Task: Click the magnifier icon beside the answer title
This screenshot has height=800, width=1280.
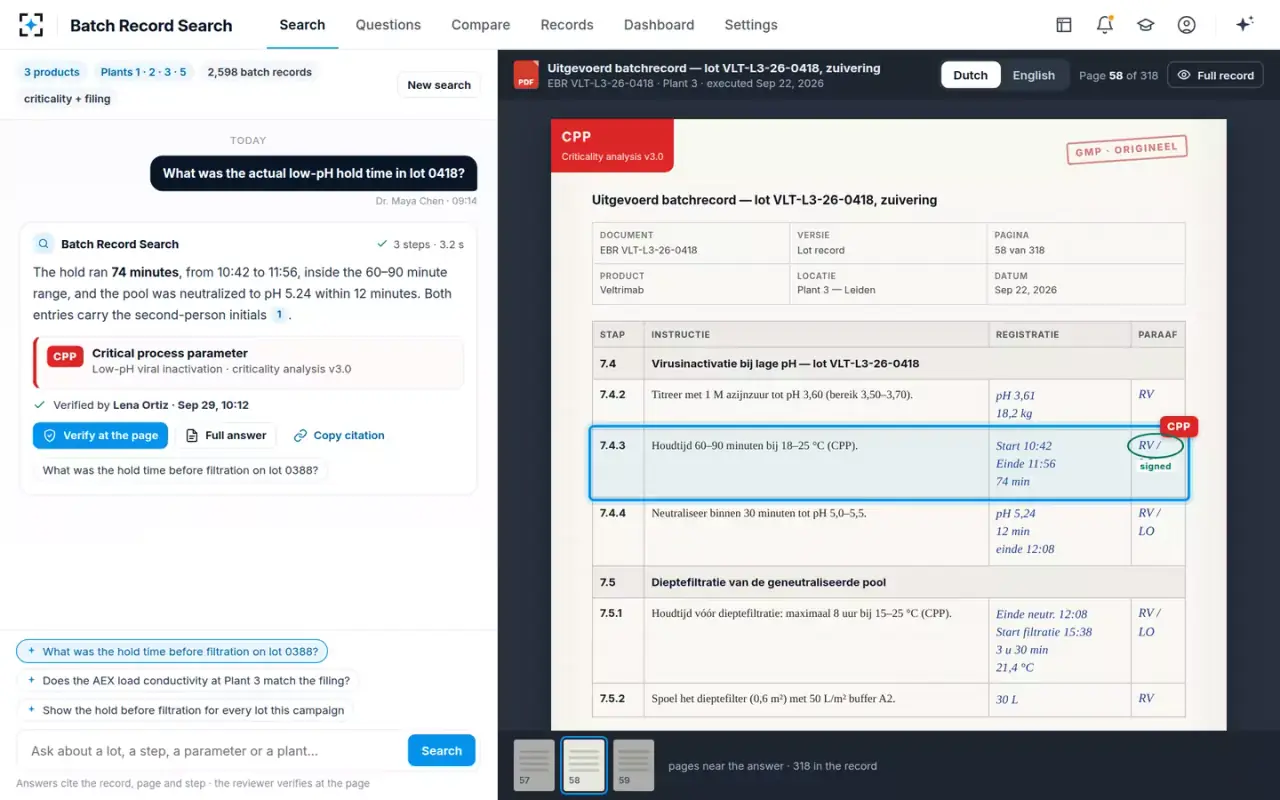Action: tap(44, 244)
